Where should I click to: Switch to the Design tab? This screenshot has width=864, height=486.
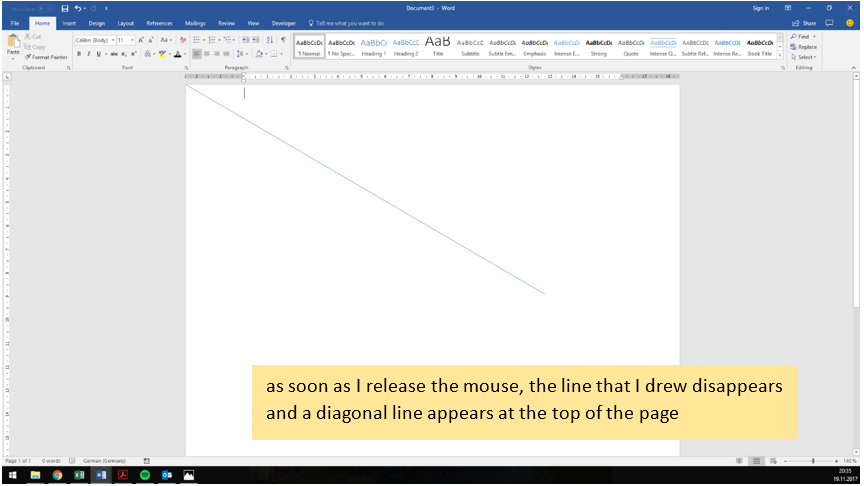96,23
